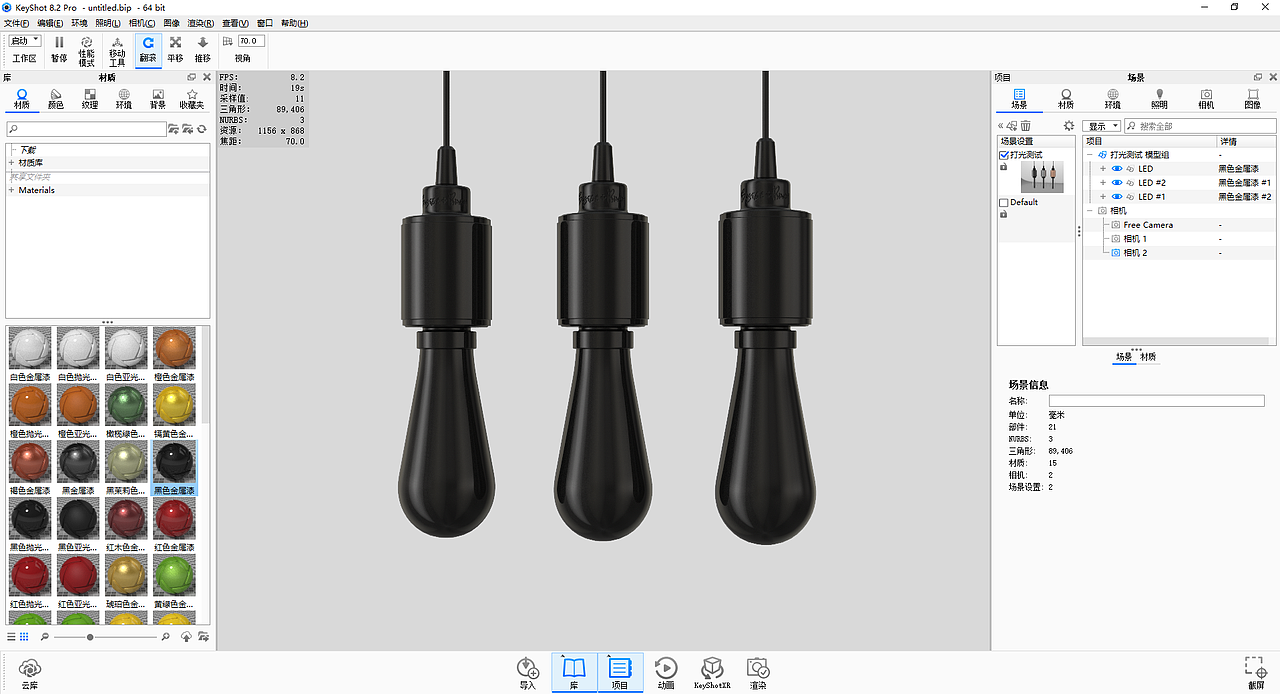
Task: Click the 打光测试 scene set thumbnail
Action: point(1041,177)
